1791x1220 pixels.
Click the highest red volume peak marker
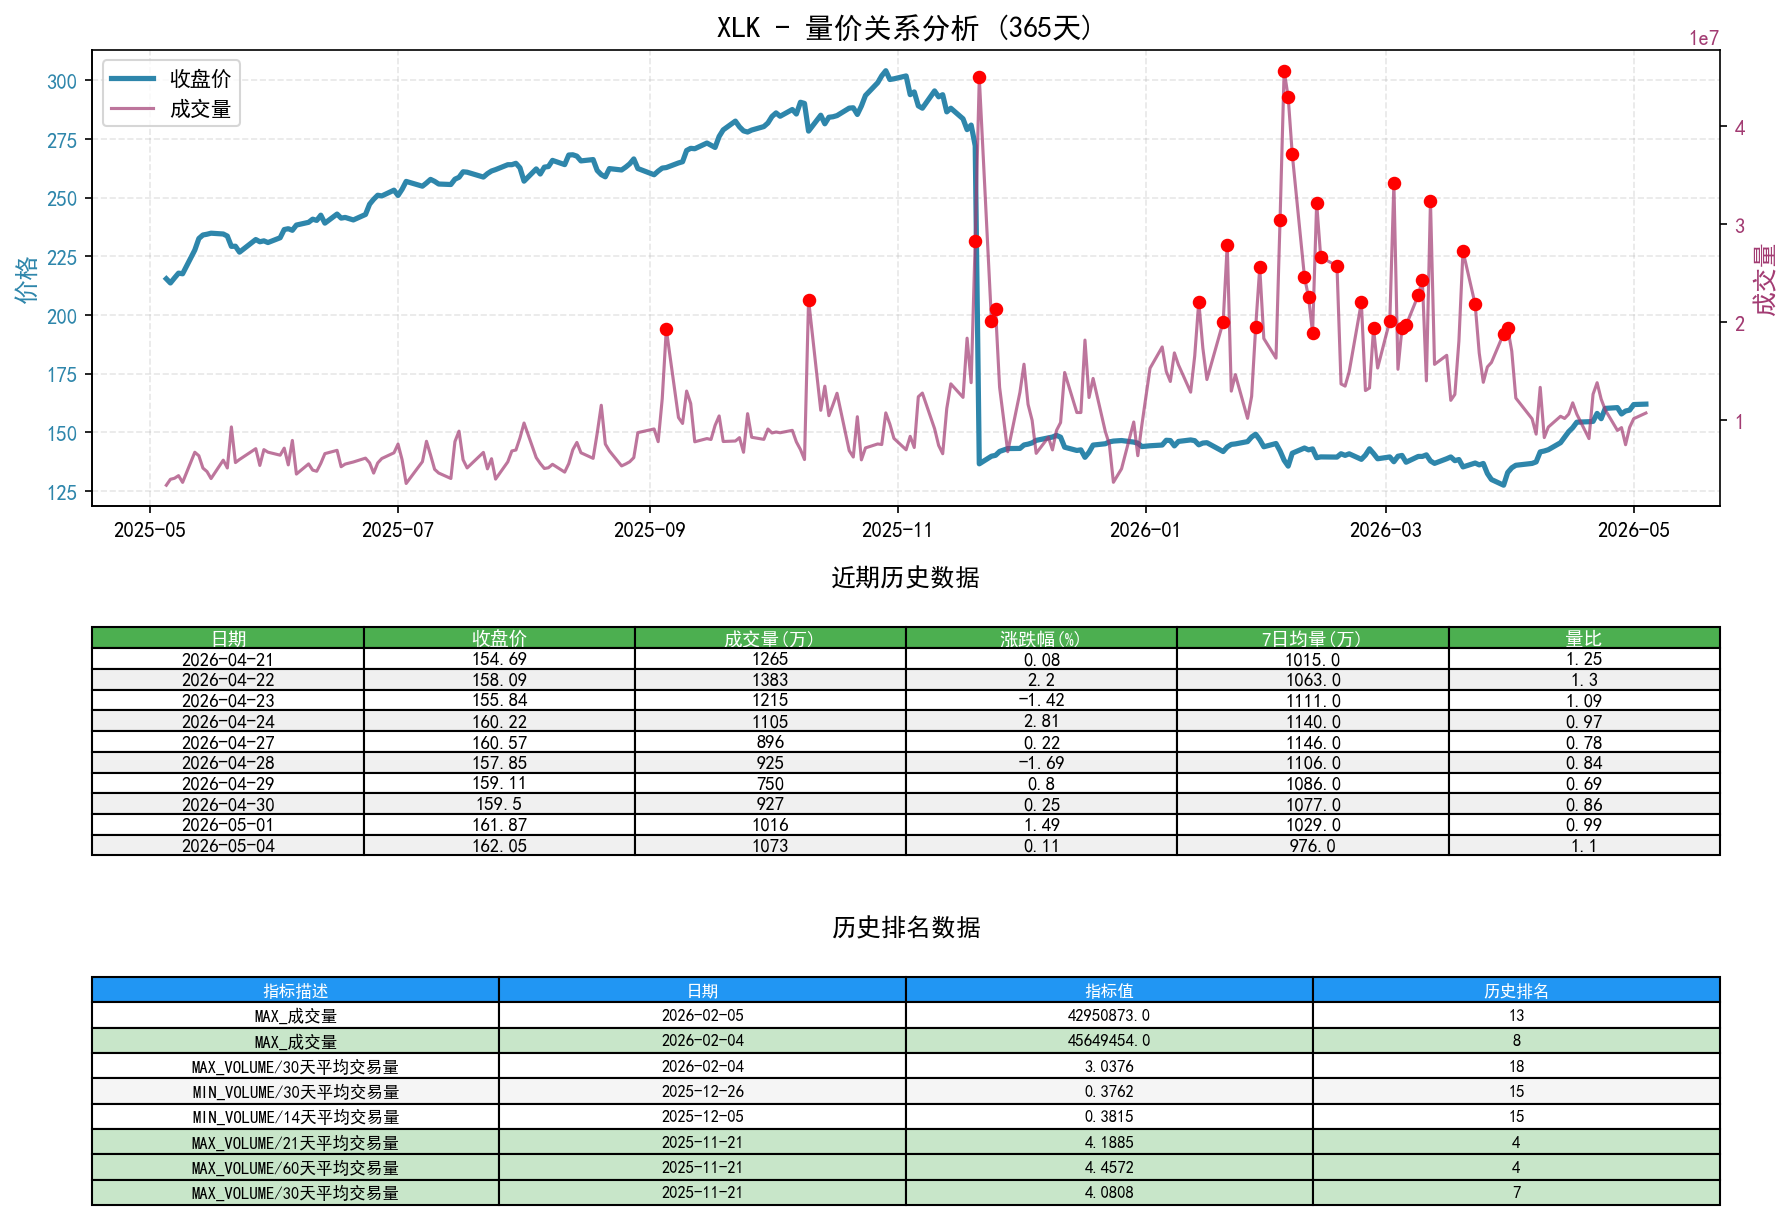click(x=1284, y=71)
